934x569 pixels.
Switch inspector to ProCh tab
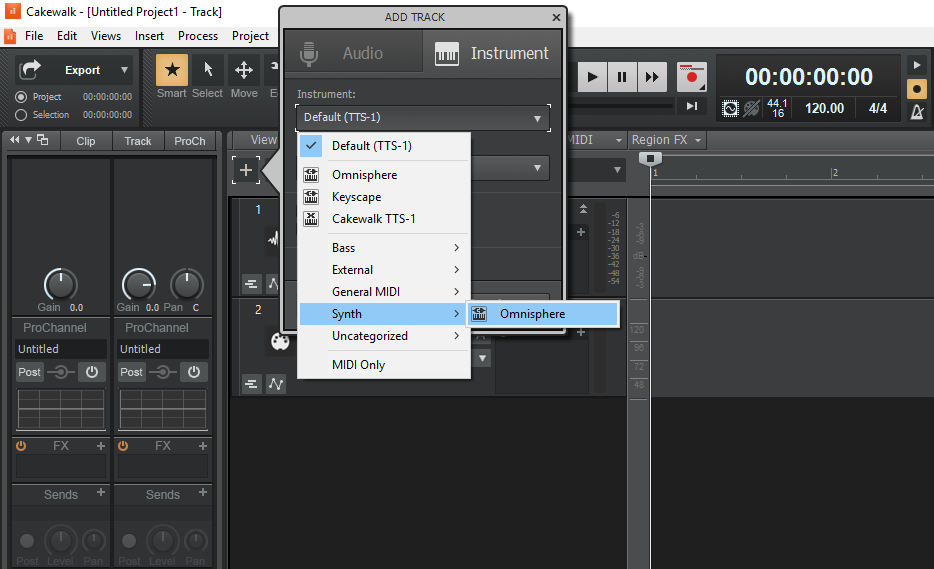(x=189, y=141)
